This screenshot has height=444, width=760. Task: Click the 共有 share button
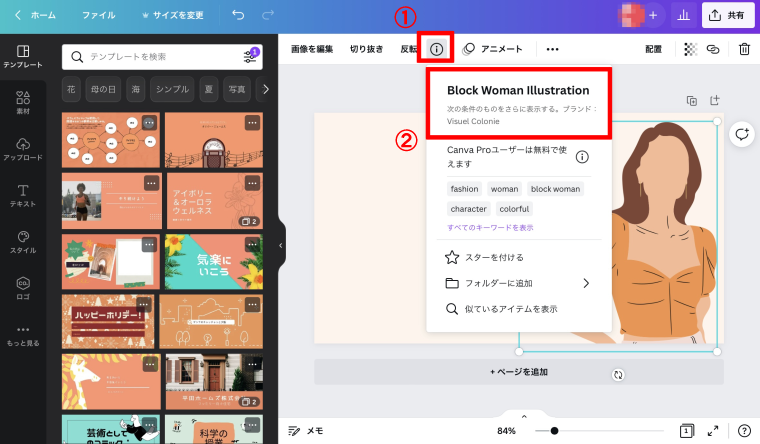[x=728, y=15]
